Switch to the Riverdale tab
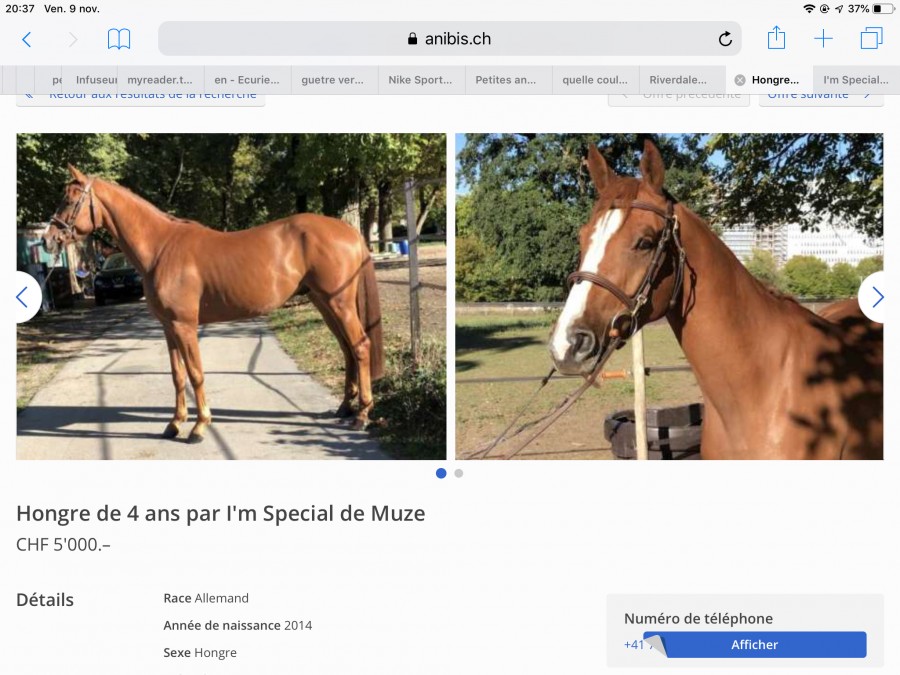Viewport: 900px width, 675px height. (x=678, y=80)
